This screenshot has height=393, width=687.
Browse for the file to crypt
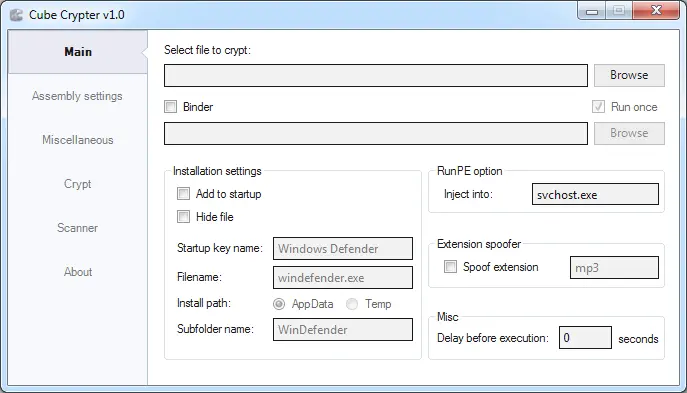coord(629,75)
